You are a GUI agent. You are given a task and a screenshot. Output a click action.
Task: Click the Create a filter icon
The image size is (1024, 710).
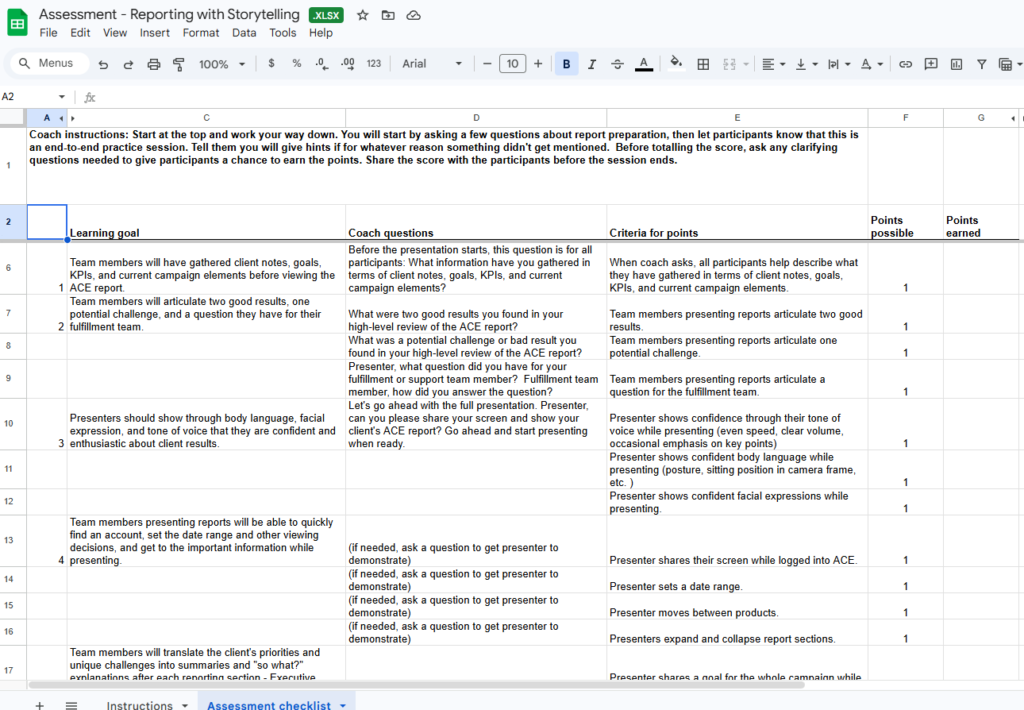[x=981, y=64]
